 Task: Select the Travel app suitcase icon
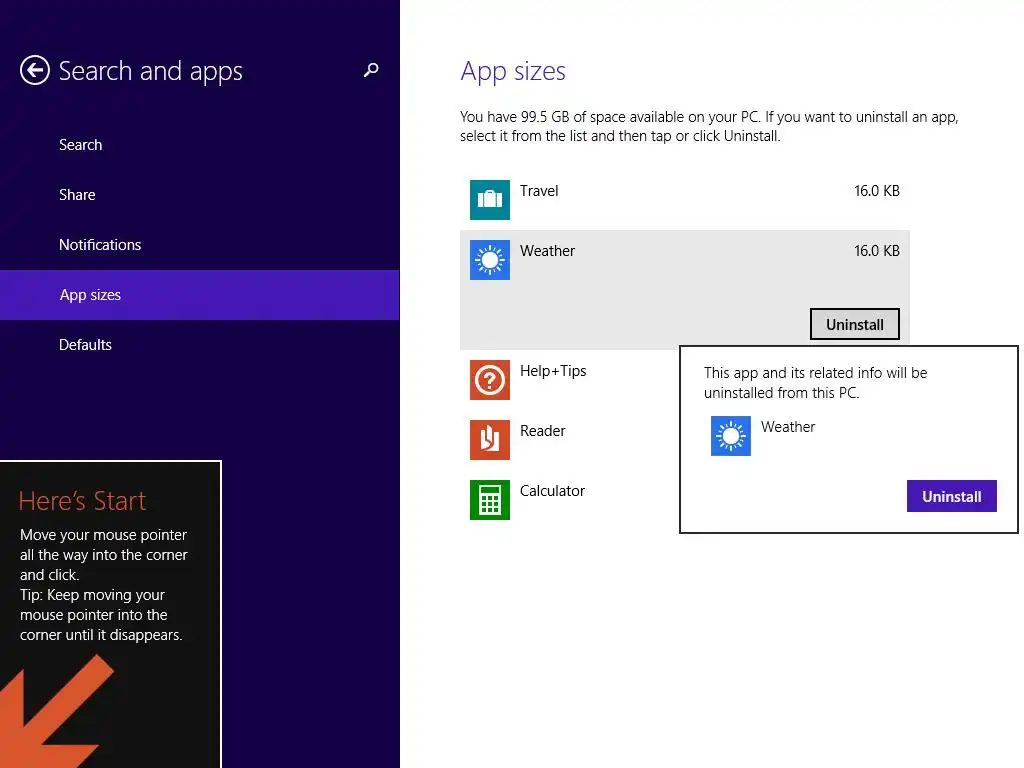pos(490,200)
